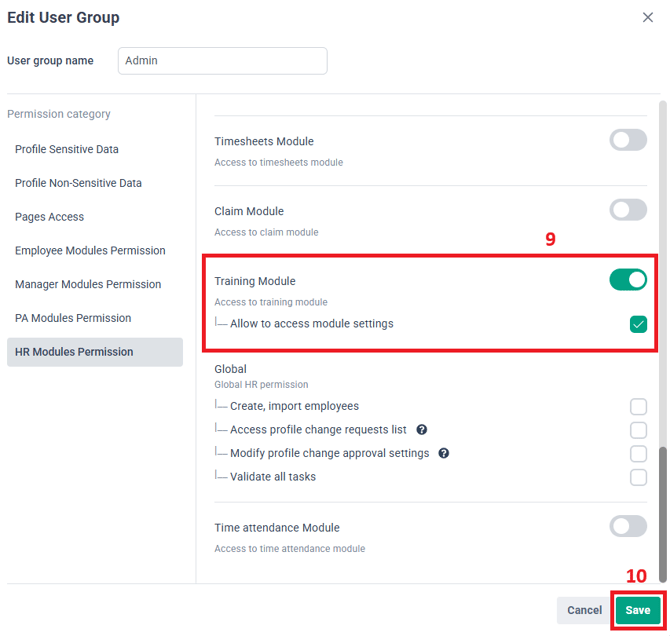The height and width of the screenshot is (636, 670).
Task: Check the Create, import employees box
Action: click(x=638, y=406)
